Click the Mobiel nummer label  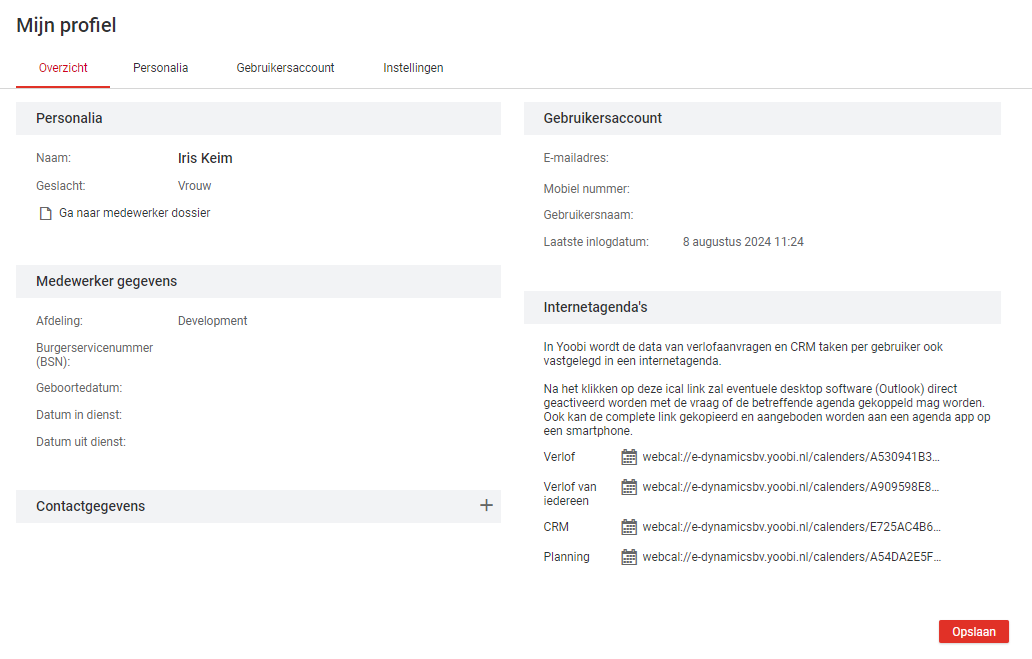pyautogui.click(x=586, y=189)
